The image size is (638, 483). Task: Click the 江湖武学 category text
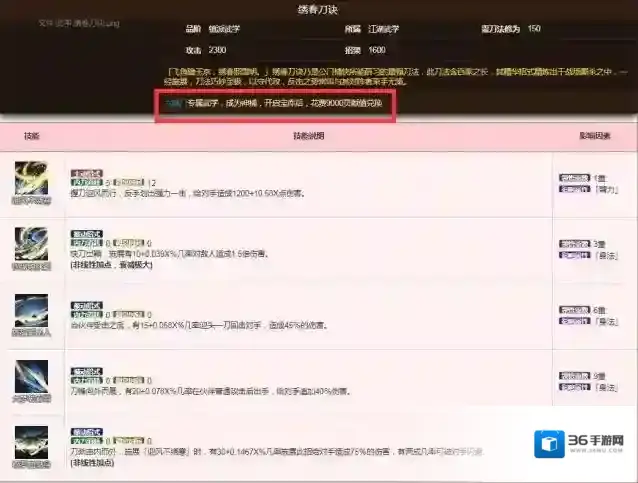pyautogui.click(x=383, y=29)
